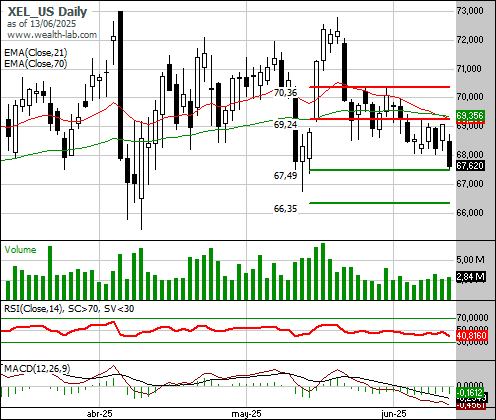Select the Volume pane label
Screen dimensions: 496x420
point(20,250)
